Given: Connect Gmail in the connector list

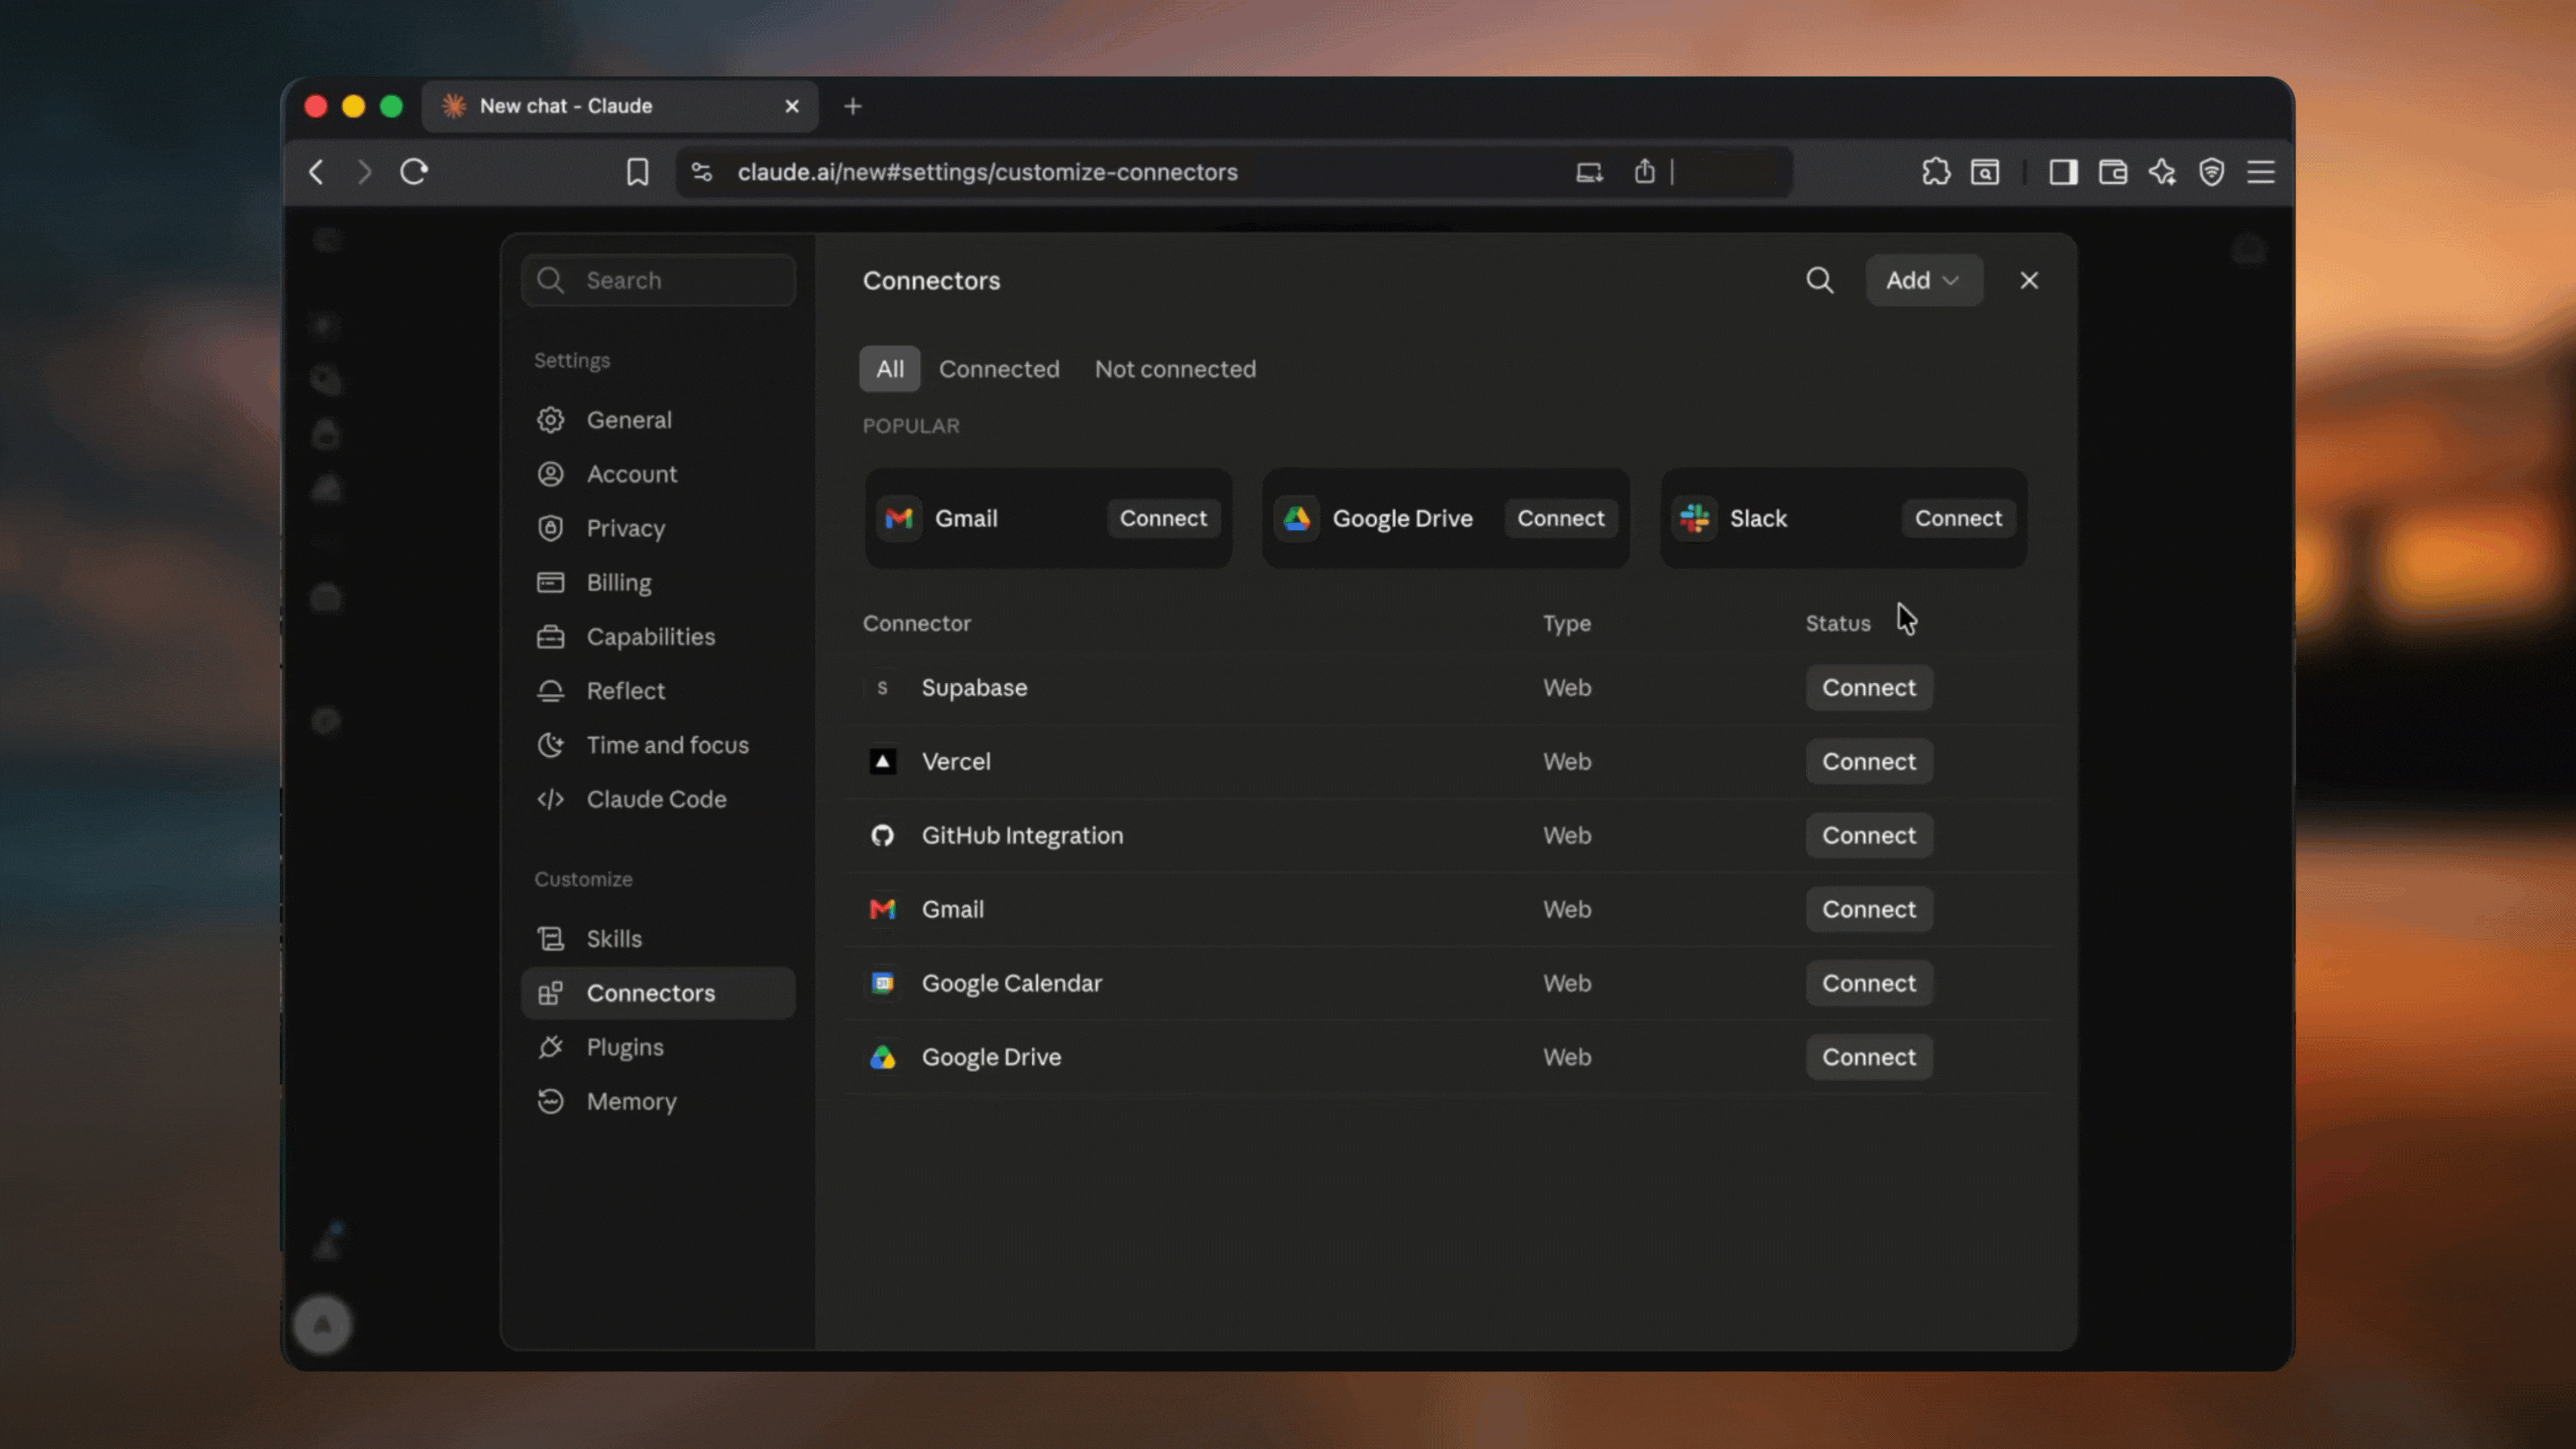Looking at the screenshot, I should (1869, 910).
